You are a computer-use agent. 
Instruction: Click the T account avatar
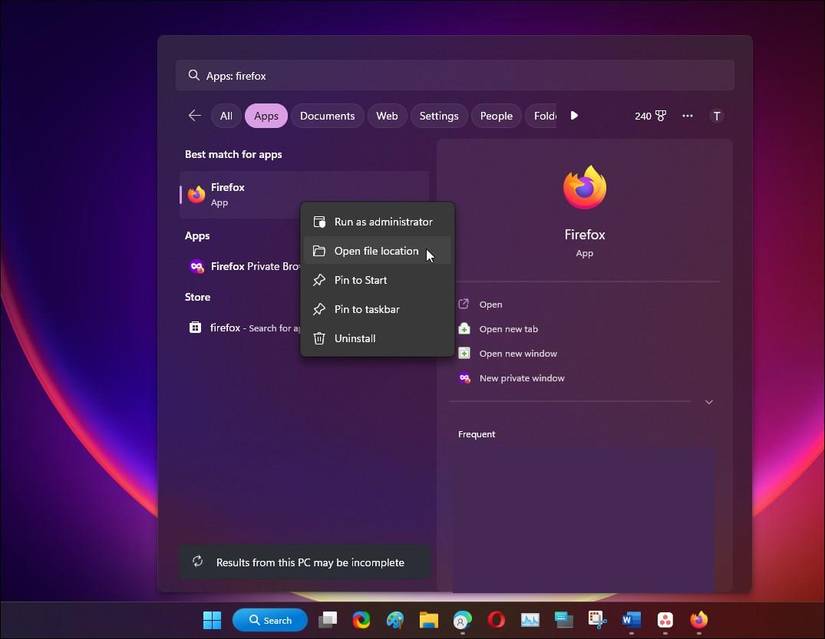716,116
